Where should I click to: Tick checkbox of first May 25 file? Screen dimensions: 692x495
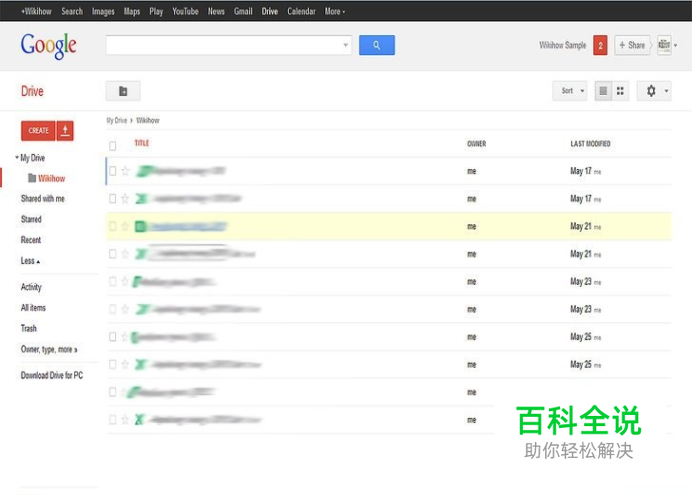[x=113, y=337]
